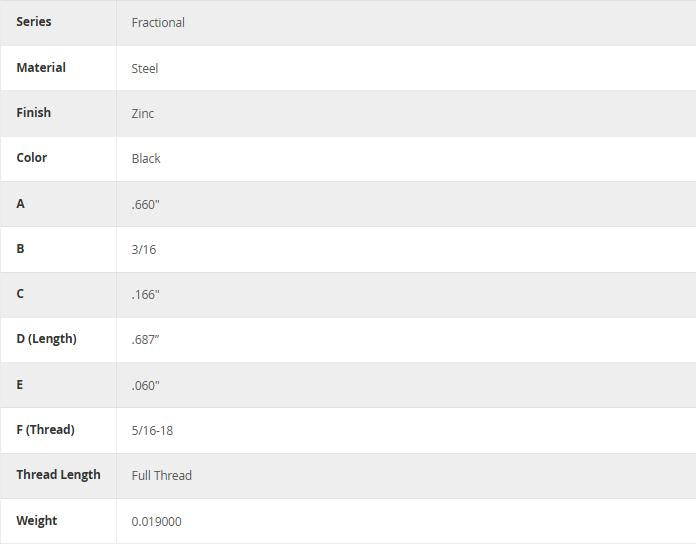This screenshot has height=544, width=696.
Task: Select the Steel material value
Action: (145, 69)
